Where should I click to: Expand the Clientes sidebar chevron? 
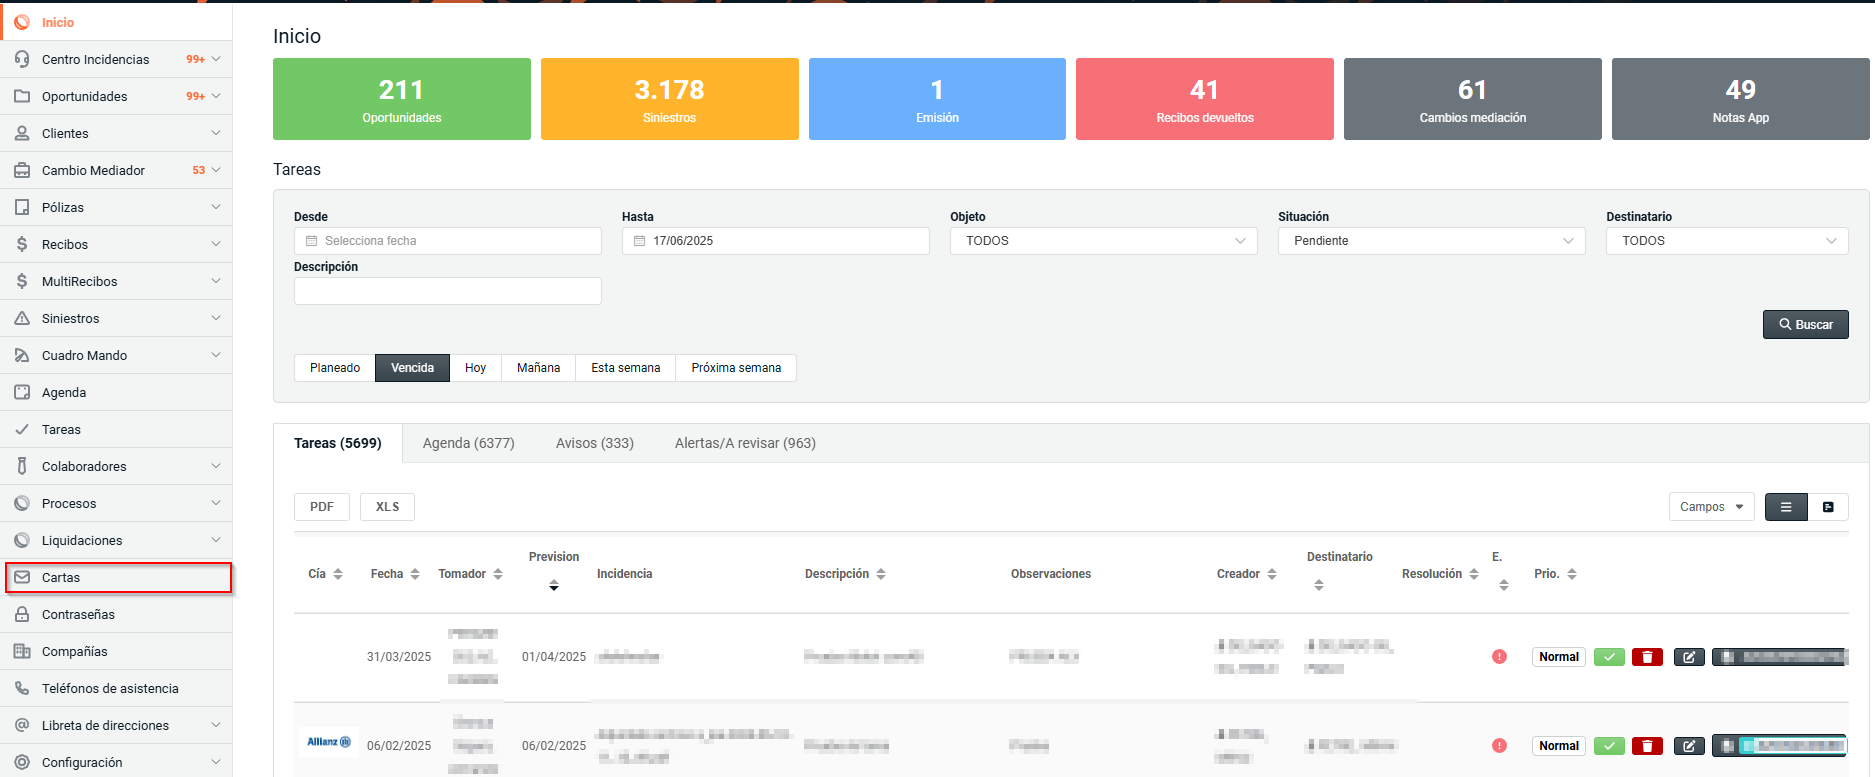pyautogui.click(x=216, y=133)
